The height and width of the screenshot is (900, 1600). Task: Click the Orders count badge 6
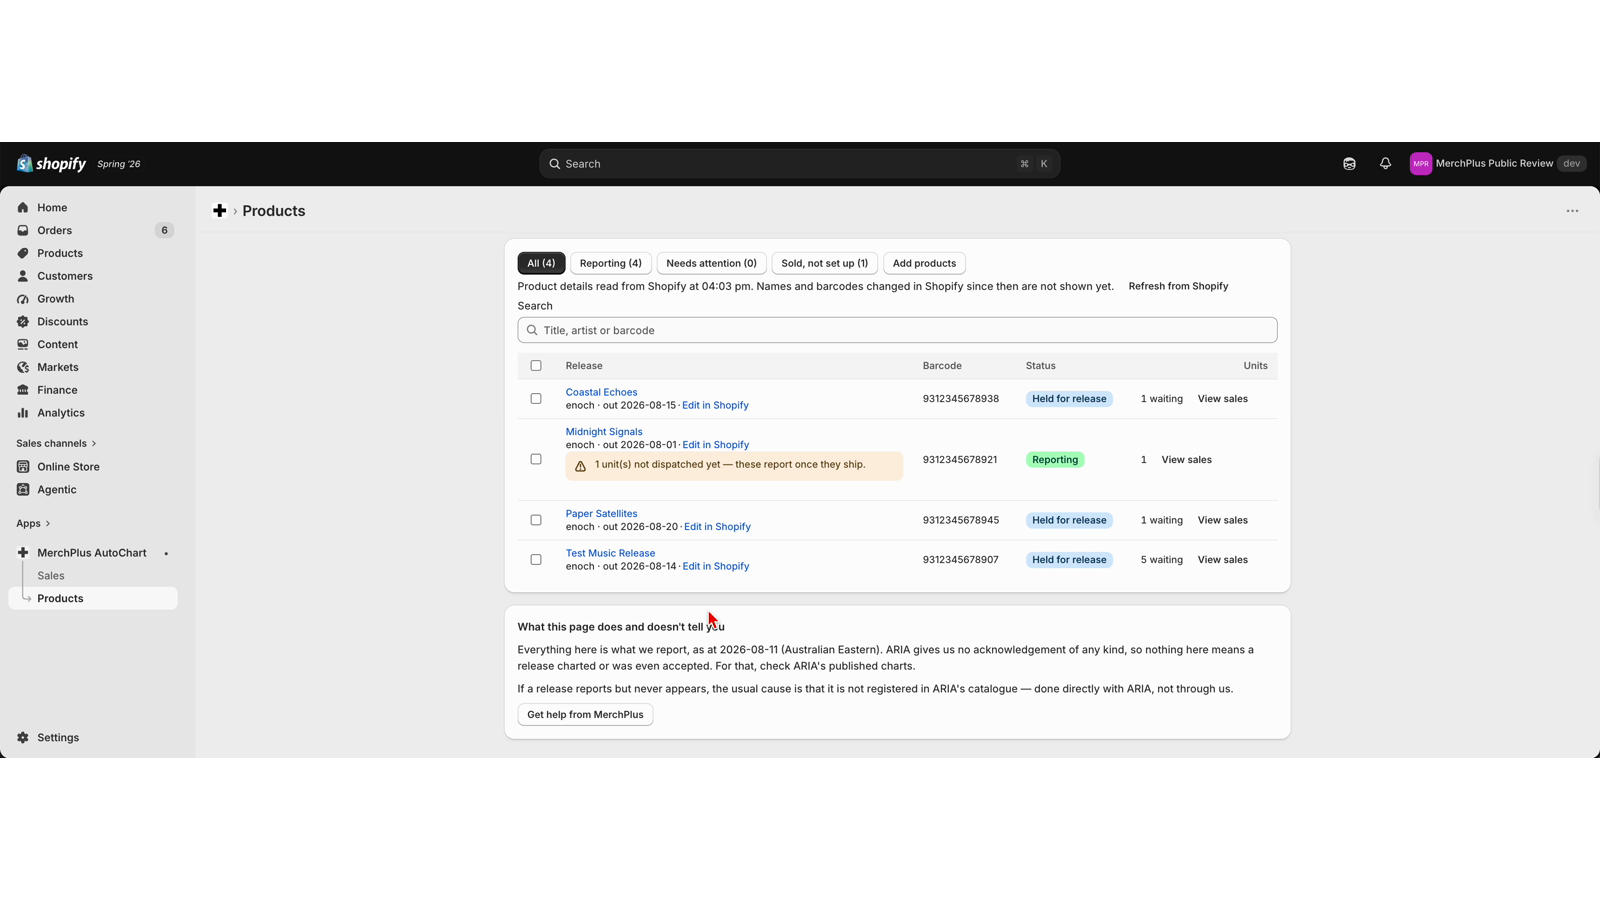(x=165, y=230)
